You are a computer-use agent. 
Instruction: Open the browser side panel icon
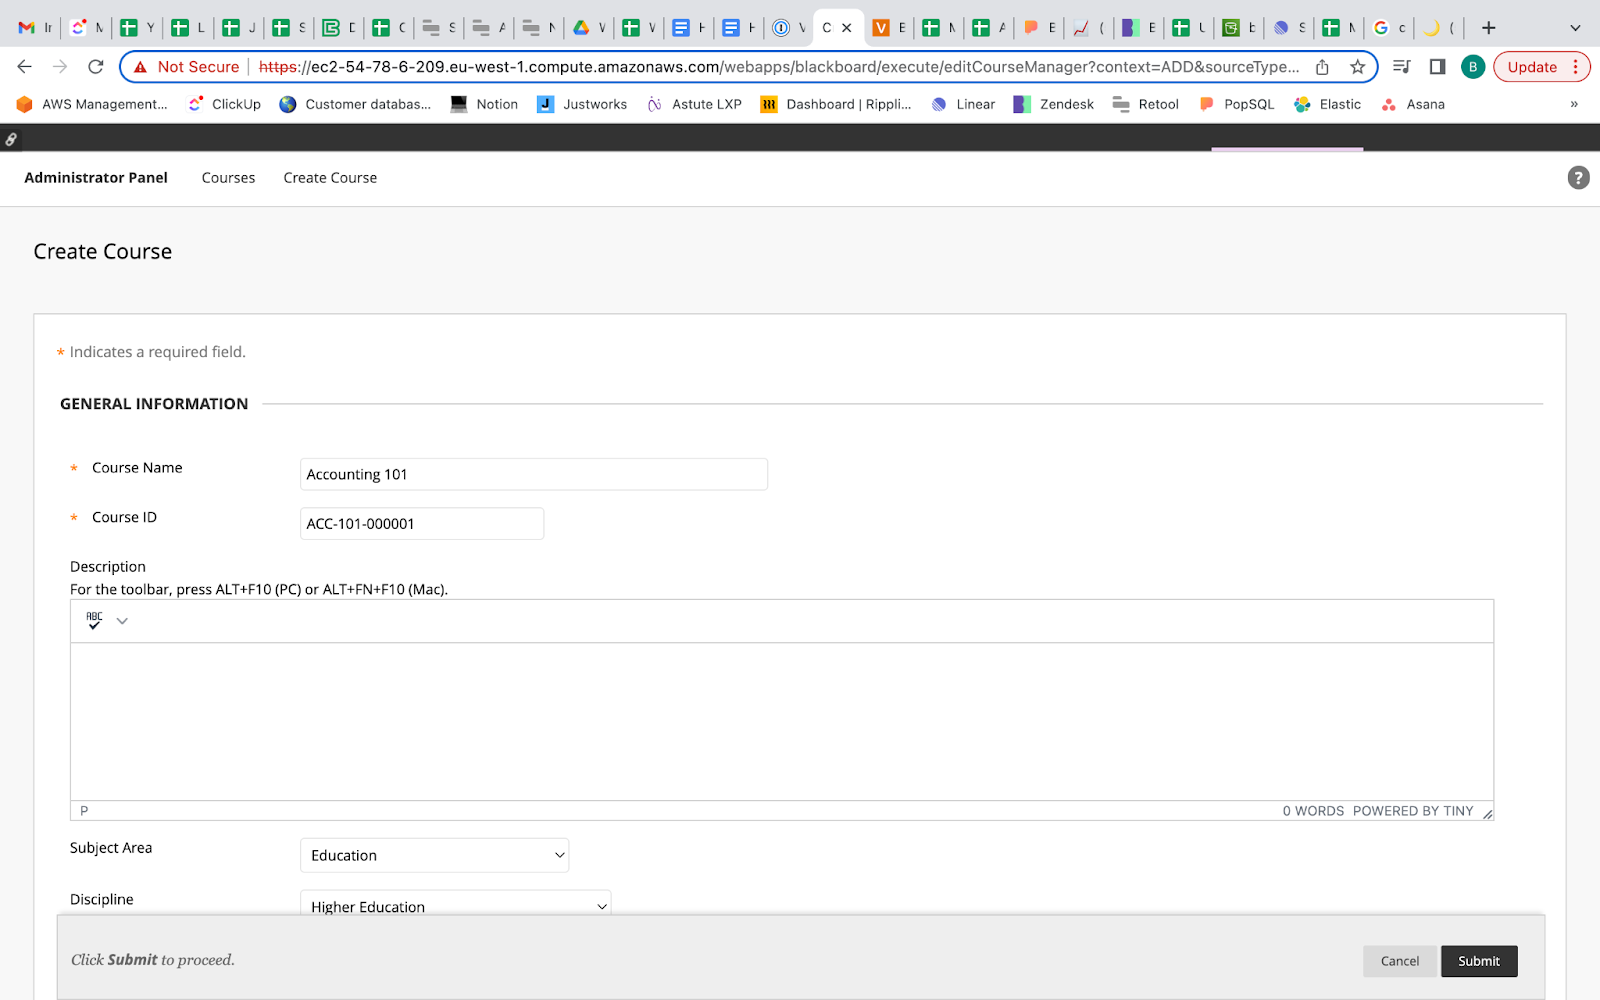(x=1437, y=67)
